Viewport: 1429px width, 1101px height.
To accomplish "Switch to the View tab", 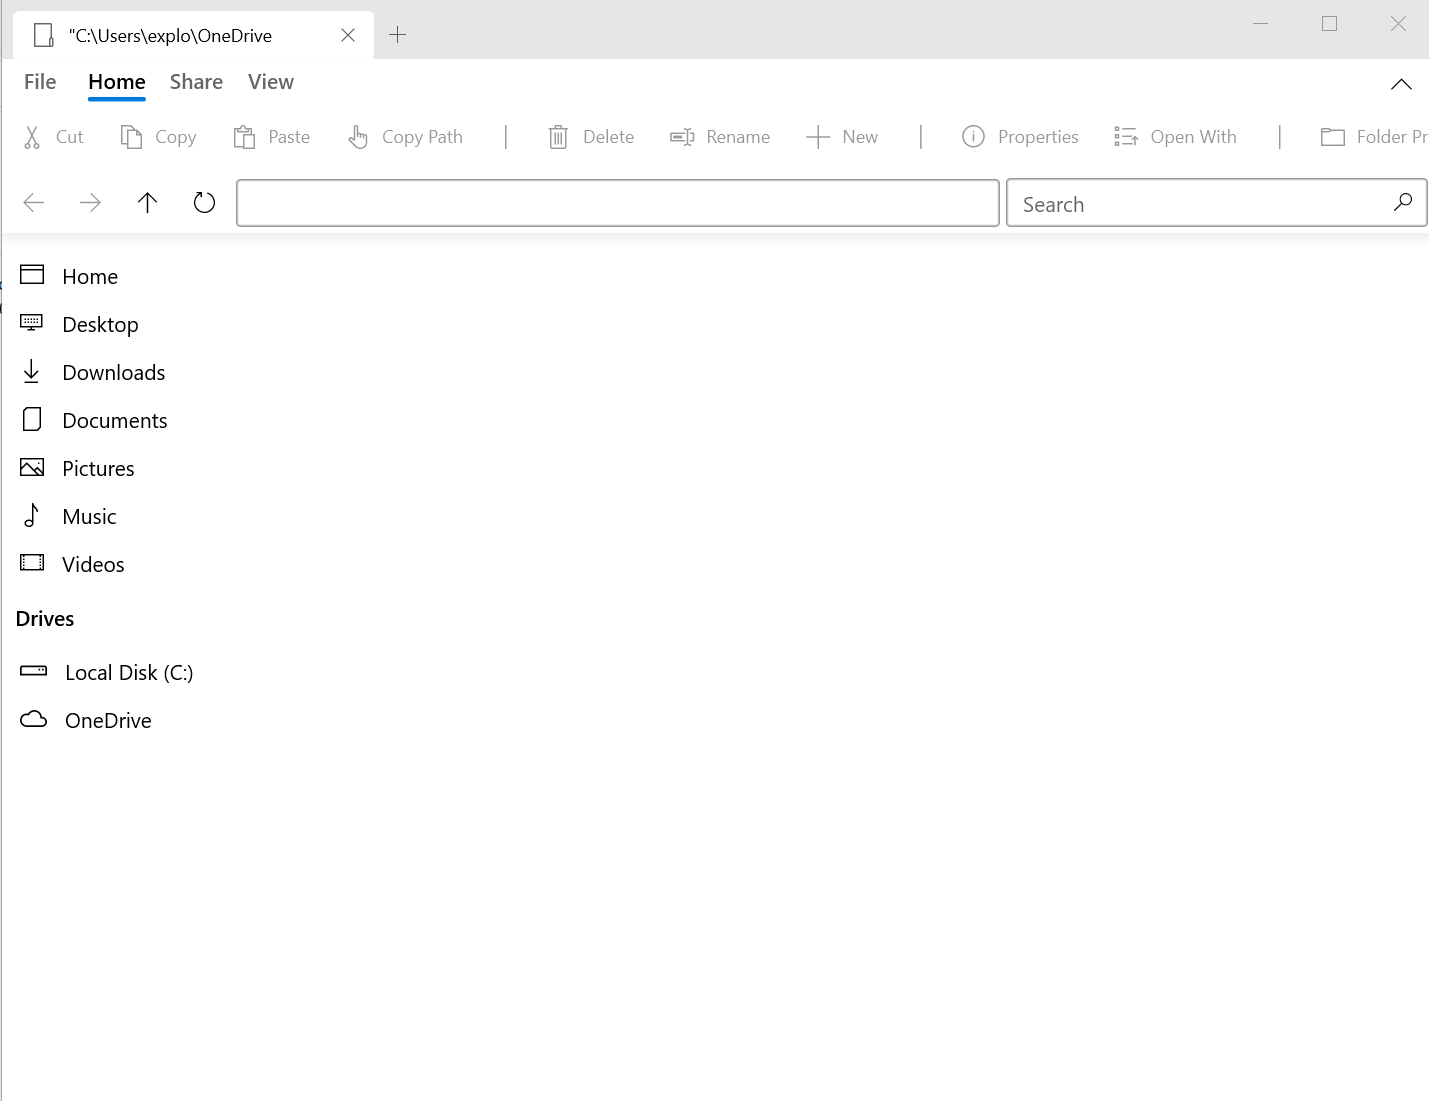I will click(x=270, y=81).
